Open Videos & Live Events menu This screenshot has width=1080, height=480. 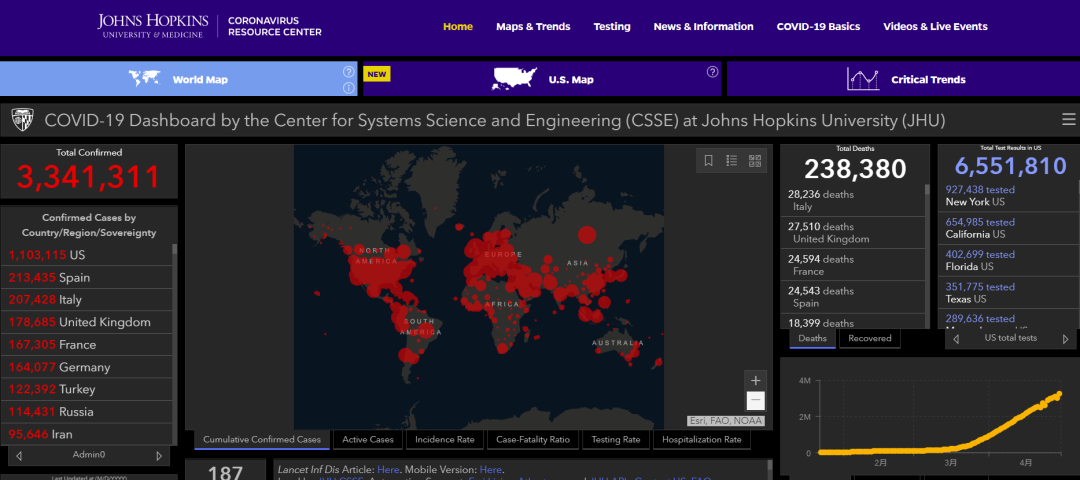click(935, 27)
